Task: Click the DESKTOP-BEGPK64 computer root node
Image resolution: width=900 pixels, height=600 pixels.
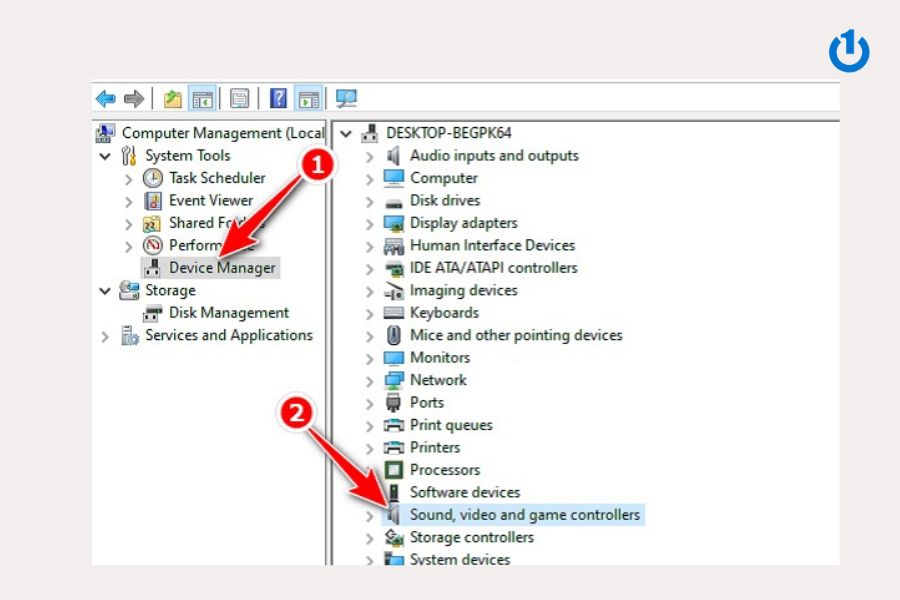Action: [x=449, y=133]
